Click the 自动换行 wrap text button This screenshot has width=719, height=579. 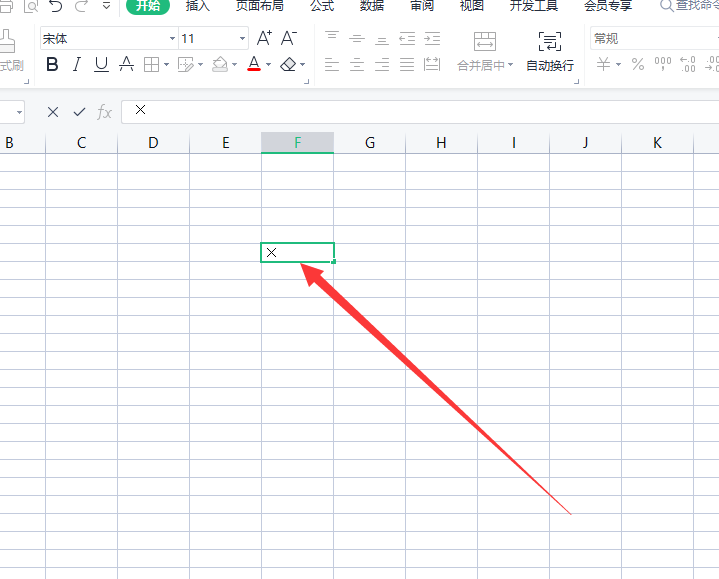(x=549, y=51)
